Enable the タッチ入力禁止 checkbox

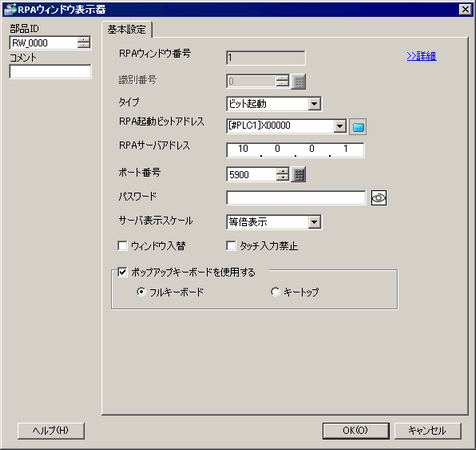(x=230, y=246)
